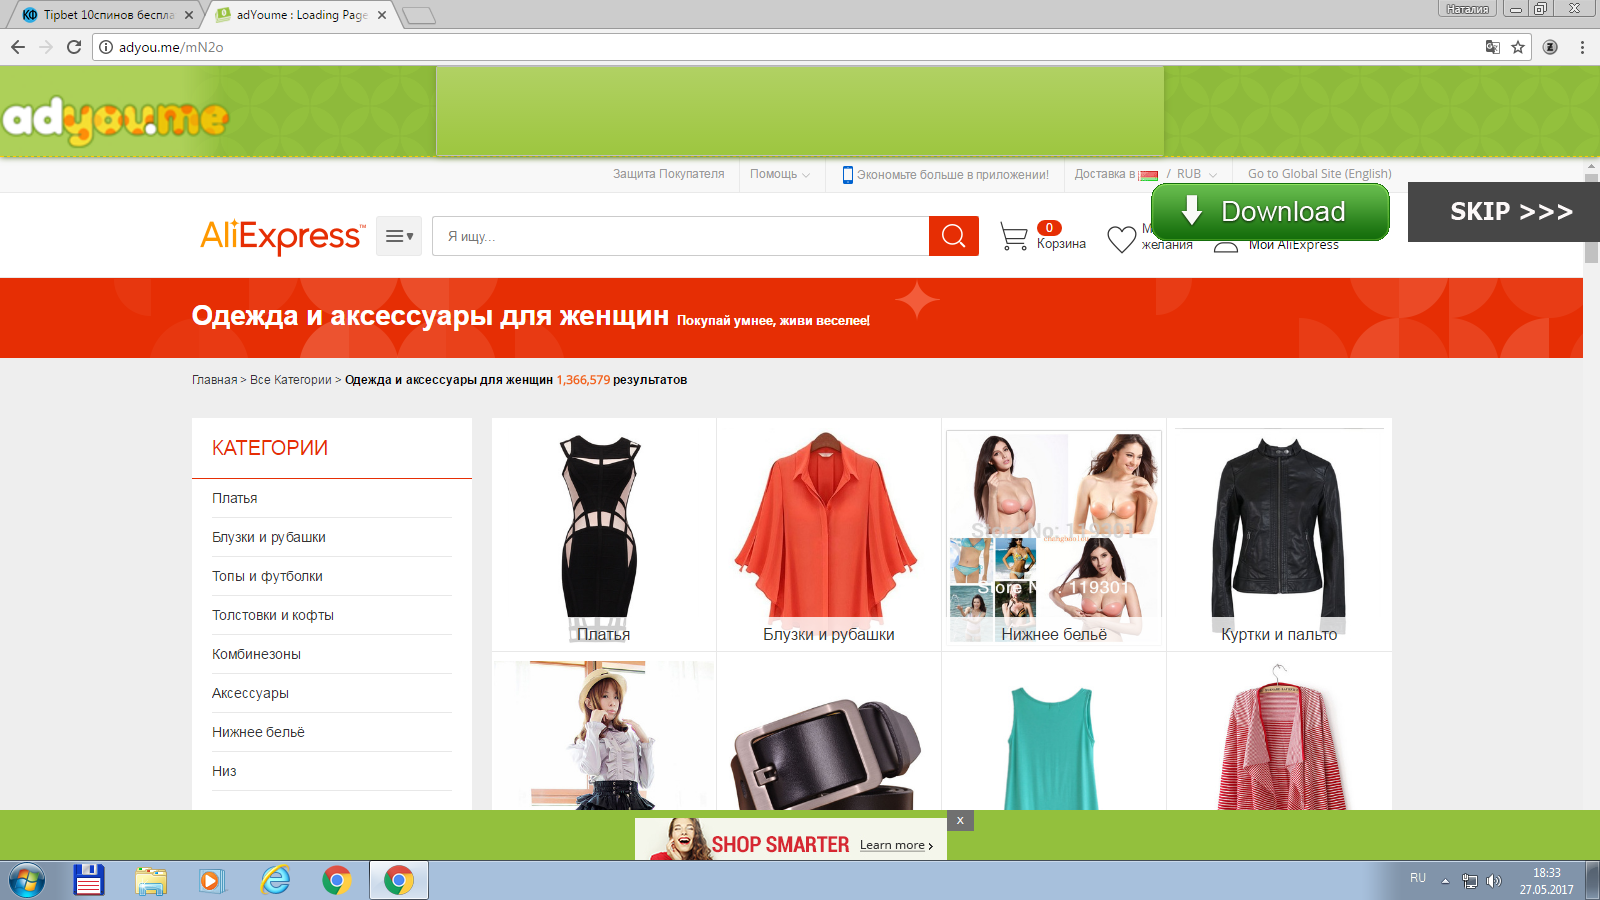Click the AliExpress logo
The height and width of the screenshot is (900, 1600).
283,236
